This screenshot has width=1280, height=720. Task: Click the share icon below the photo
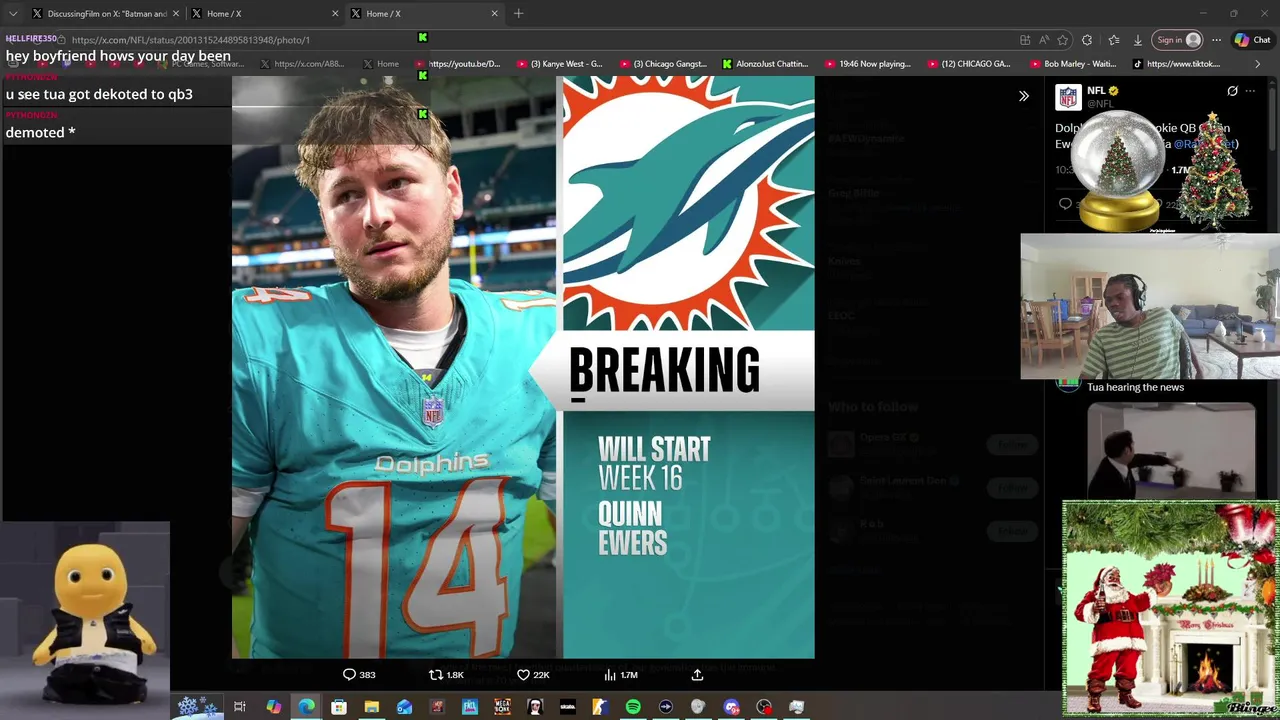(697, 675)
